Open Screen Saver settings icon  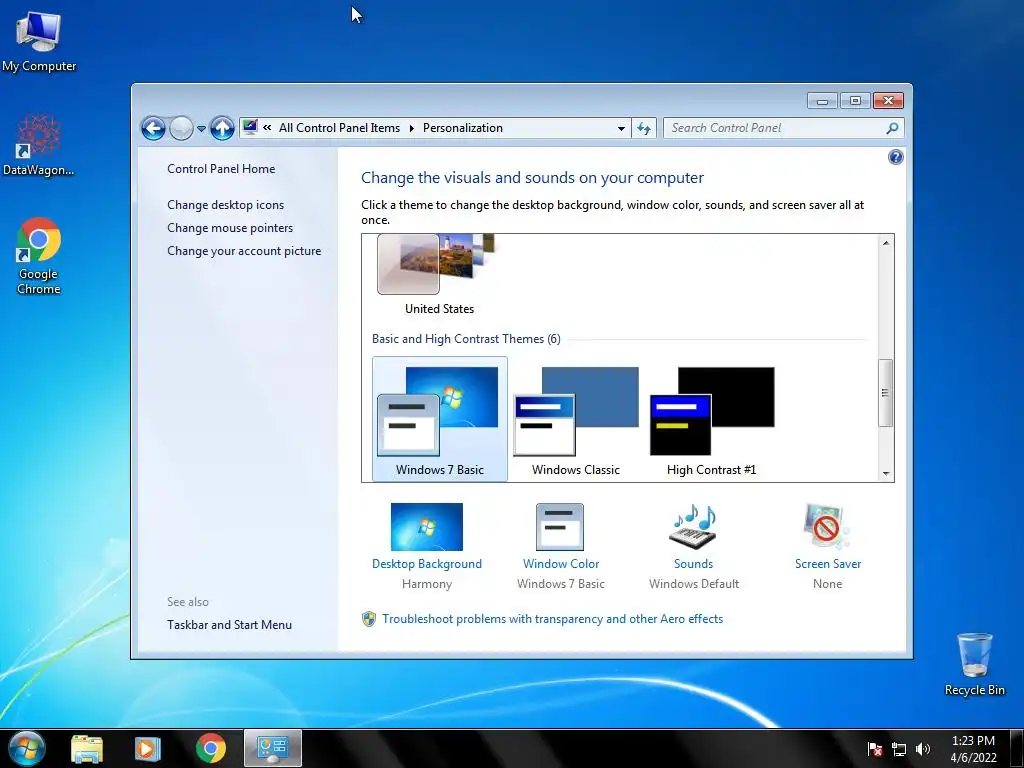pos(827,526)
